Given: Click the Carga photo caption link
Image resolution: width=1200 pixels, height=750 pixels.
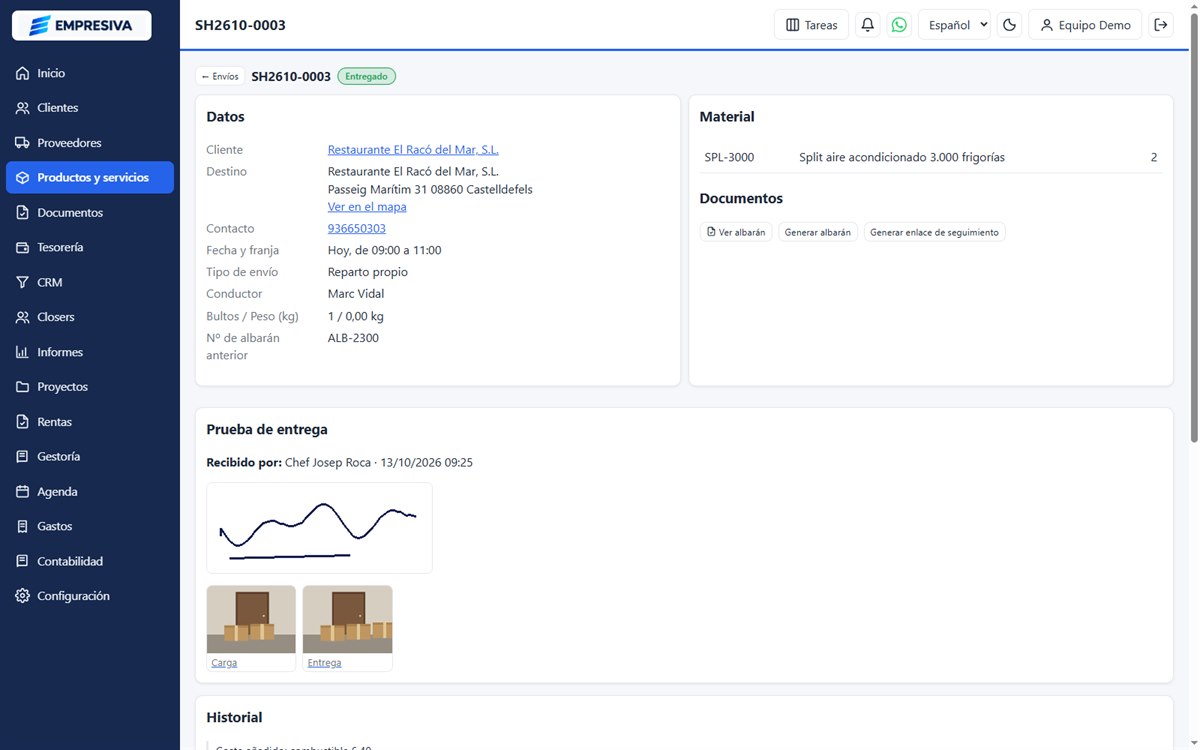Looking at the screenshot, I should (224, 663).
